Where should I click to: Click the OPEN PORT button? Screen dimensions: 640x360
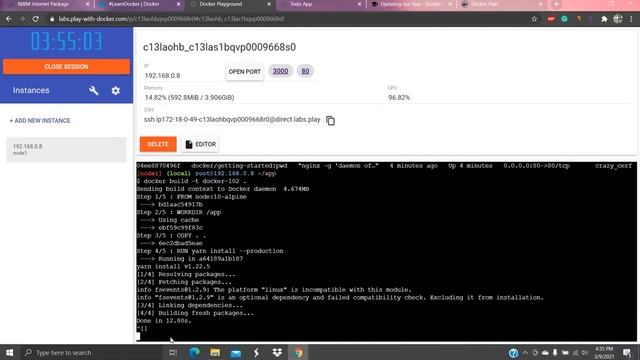point(244,71)
